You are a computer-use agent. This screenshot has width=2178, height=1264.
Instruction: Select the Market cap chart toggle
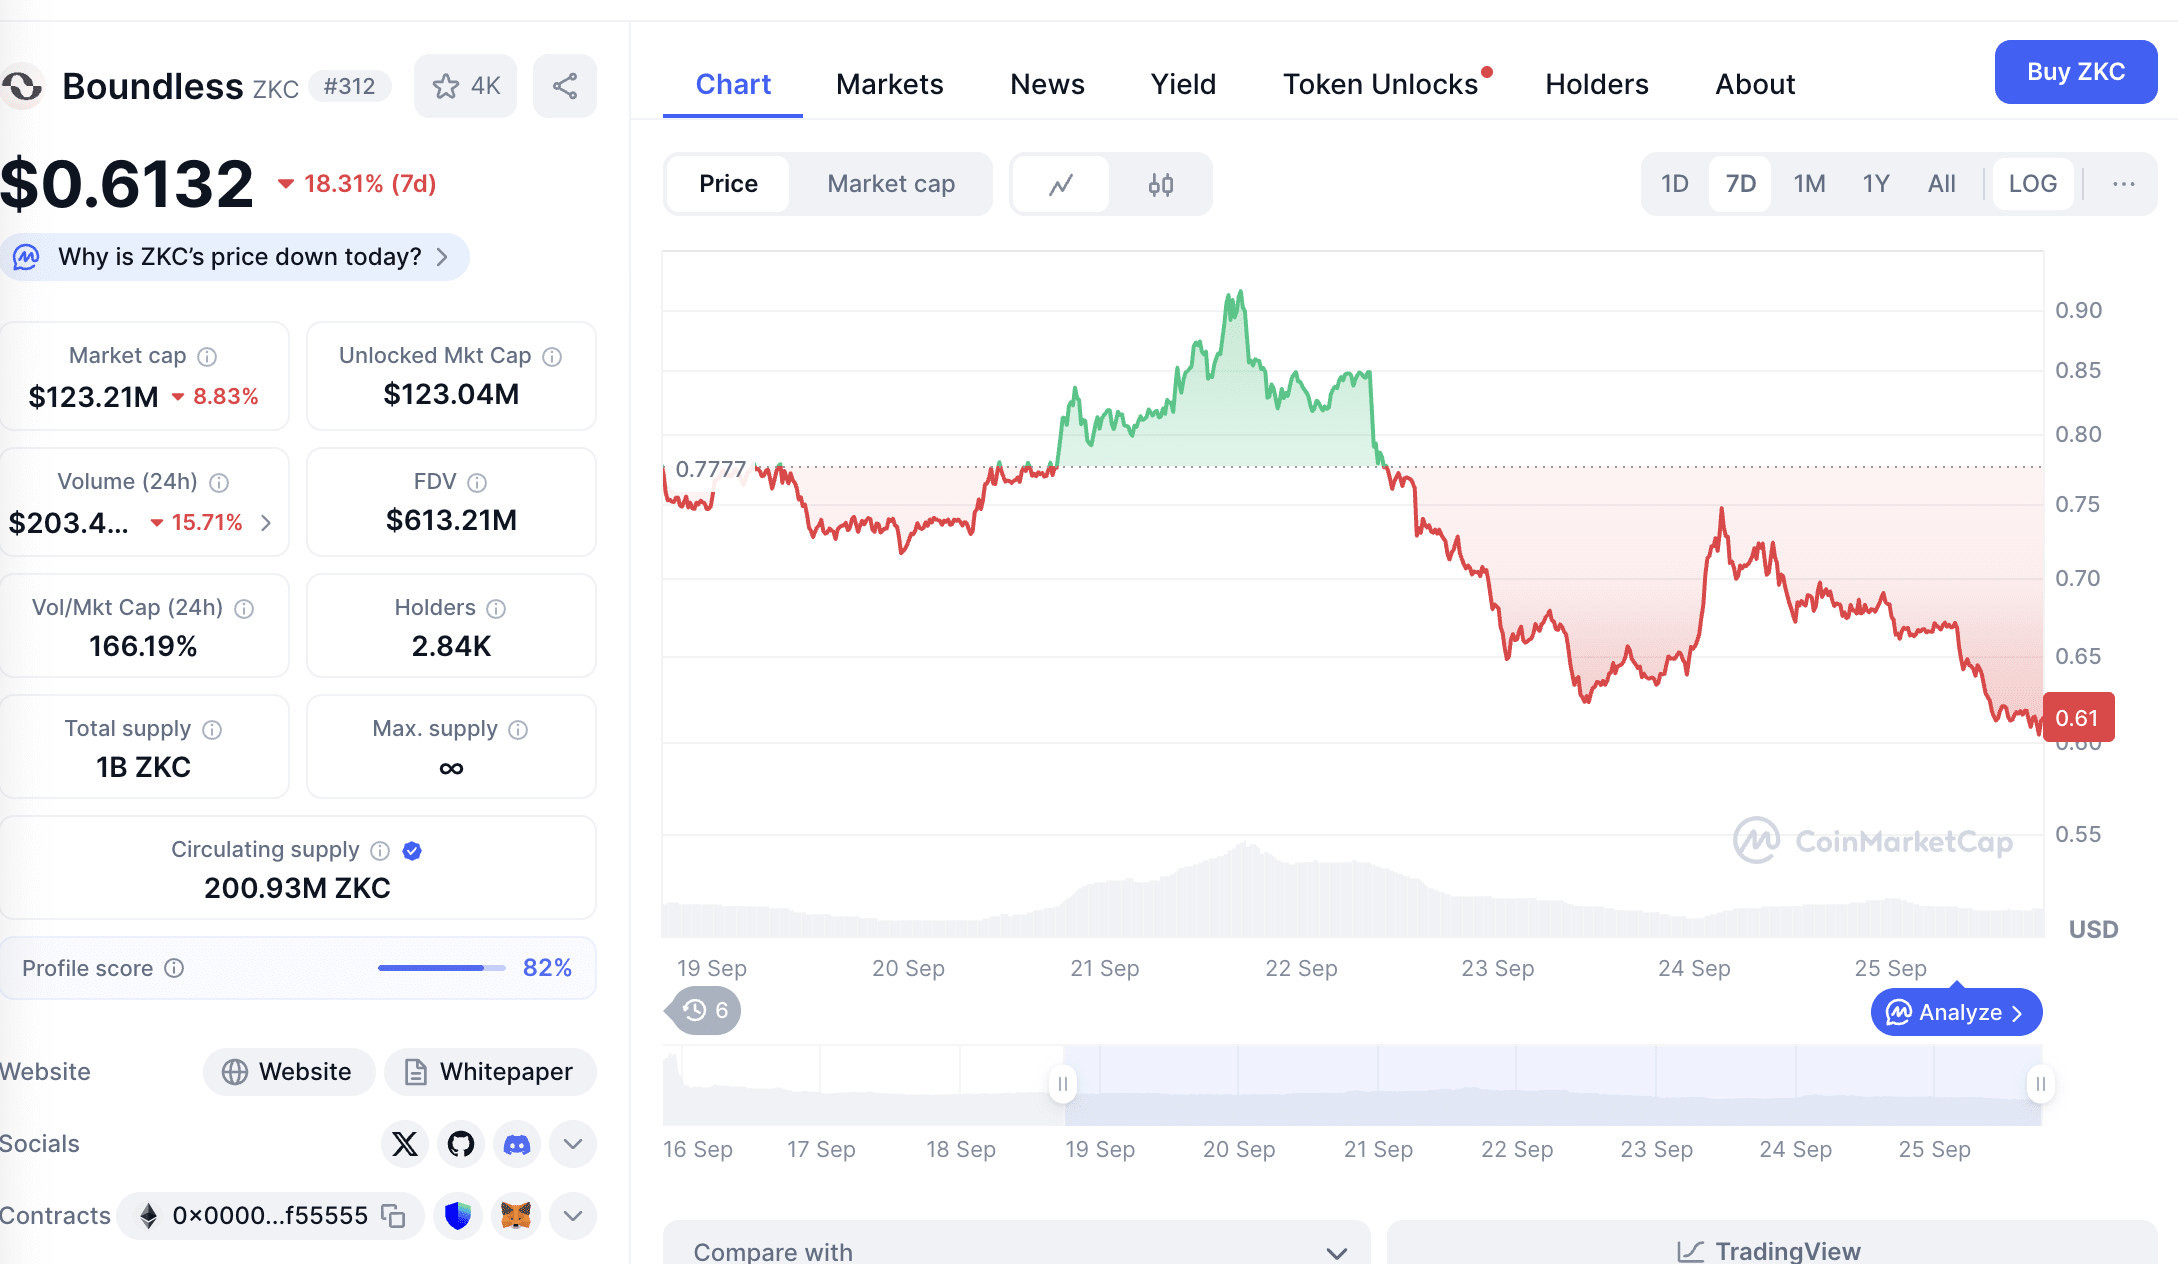click(x=891, y=184)
